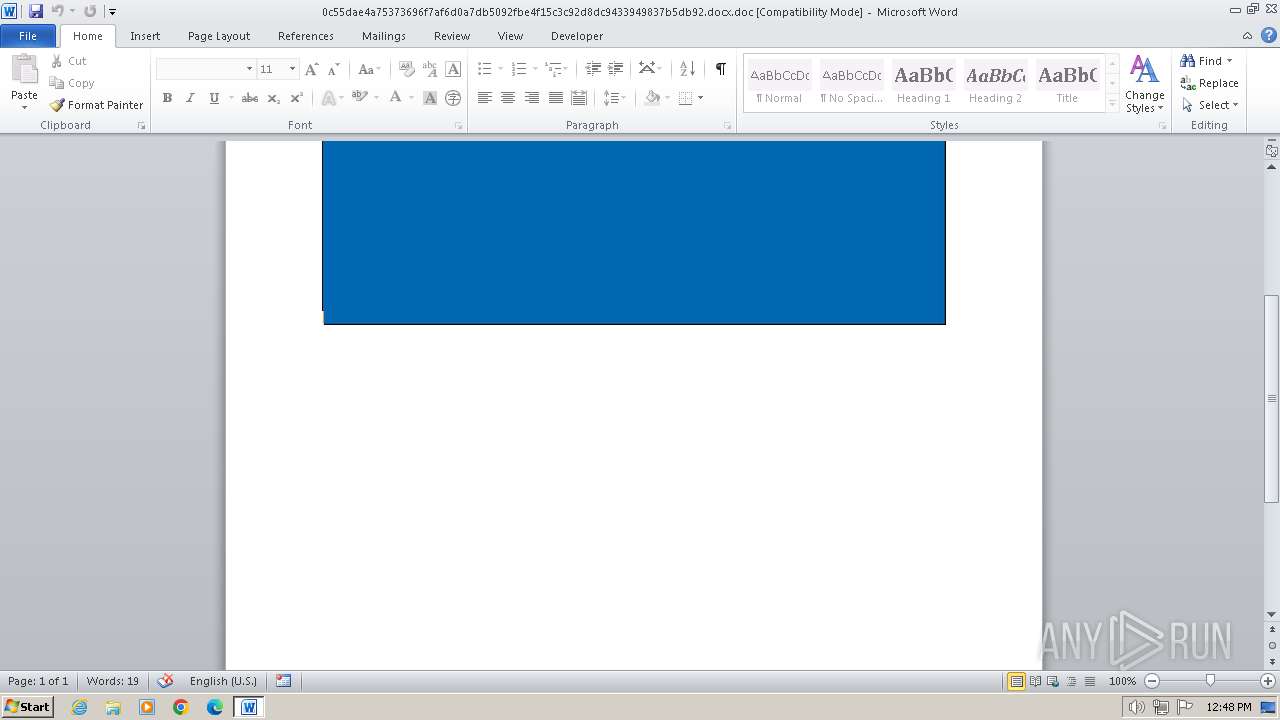Open Chrome from the taskbar
Image resolution: width=1280 pixels, height=720 pixels.
[x=181, y=707]
